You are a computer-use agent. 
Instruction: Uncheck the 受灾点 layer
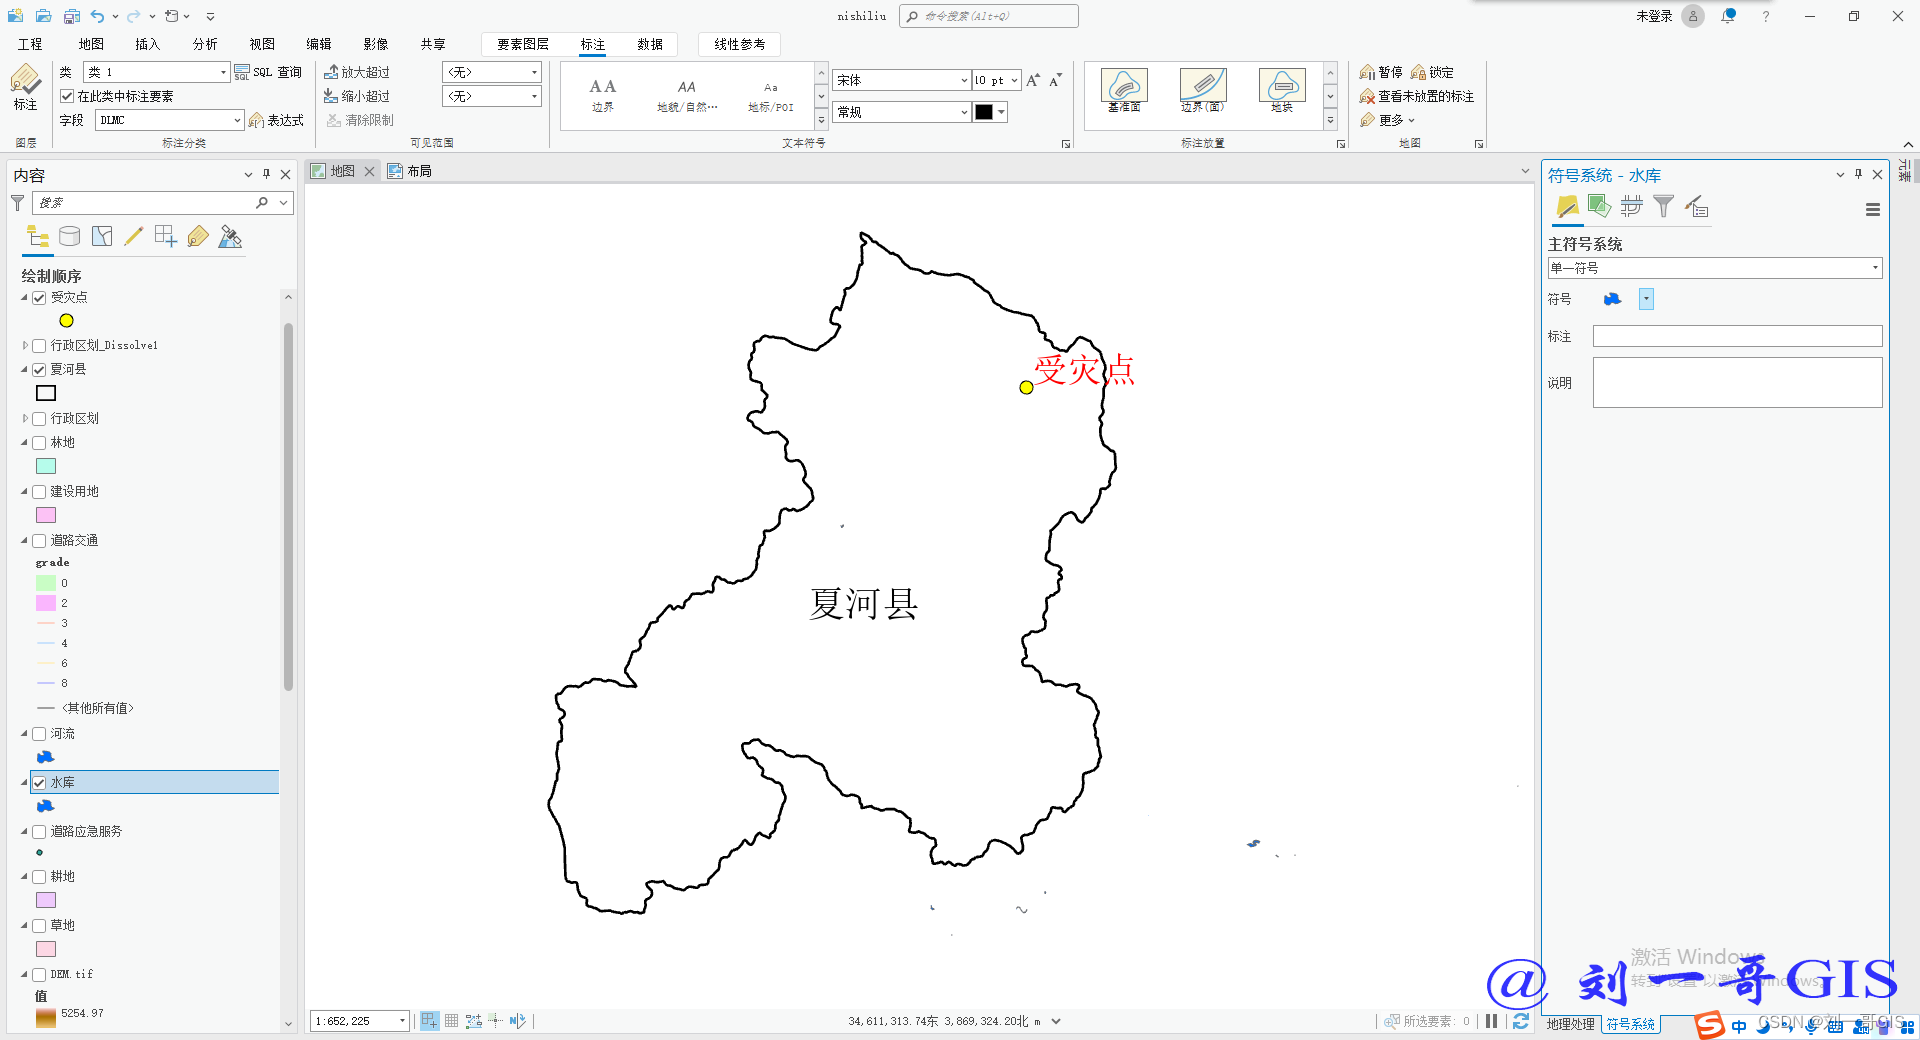[39, 298]
